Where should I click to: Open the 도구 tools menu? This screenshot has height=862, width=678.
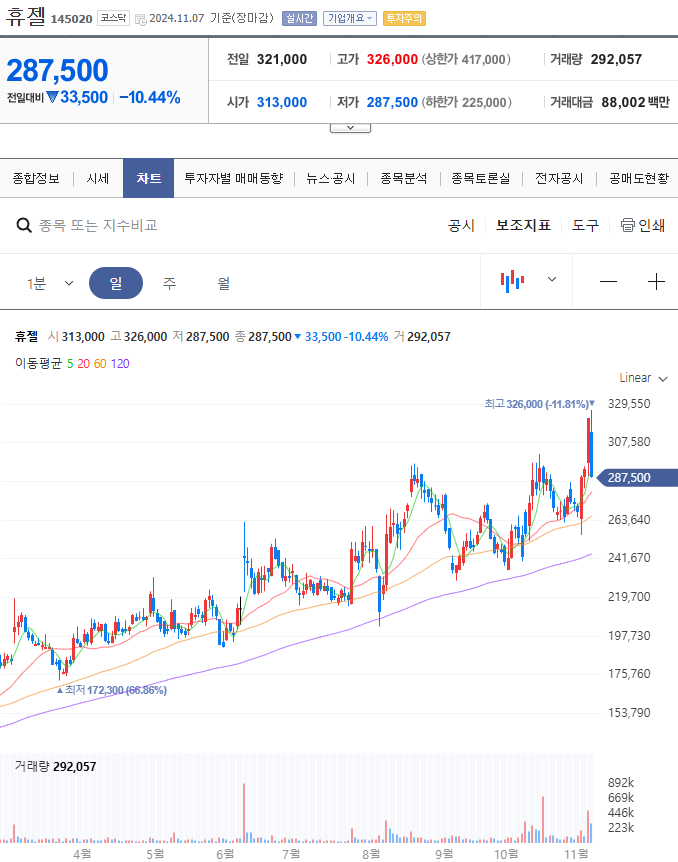(585, 225)
